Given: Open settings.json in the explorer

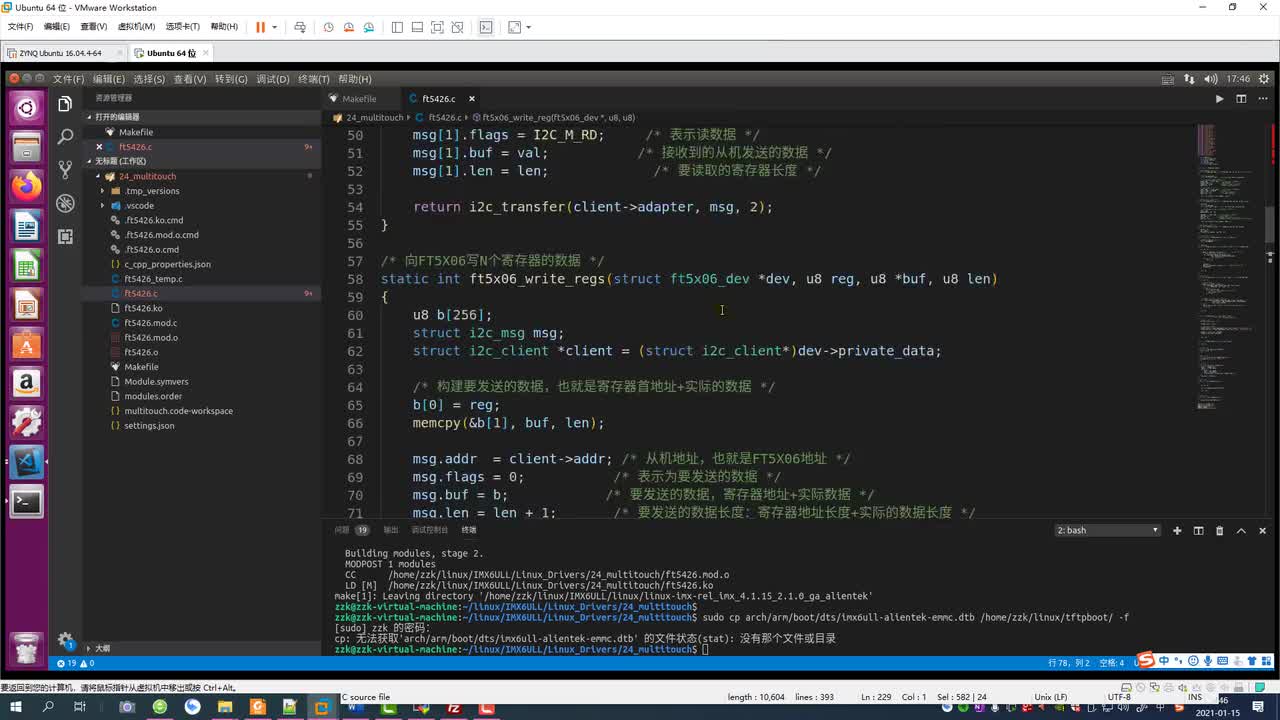Looking at the screenshot, I should (x=149, y=425).
